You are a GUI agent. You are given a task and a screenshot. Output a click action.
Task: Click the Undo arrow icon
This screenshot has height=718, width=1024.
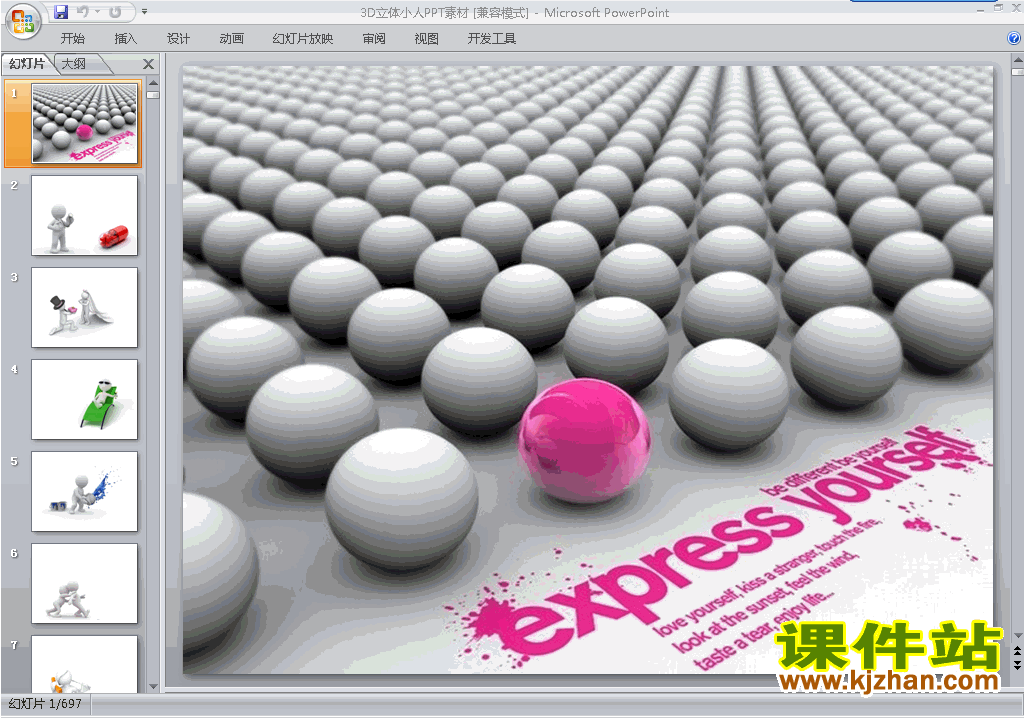[82, 12]
